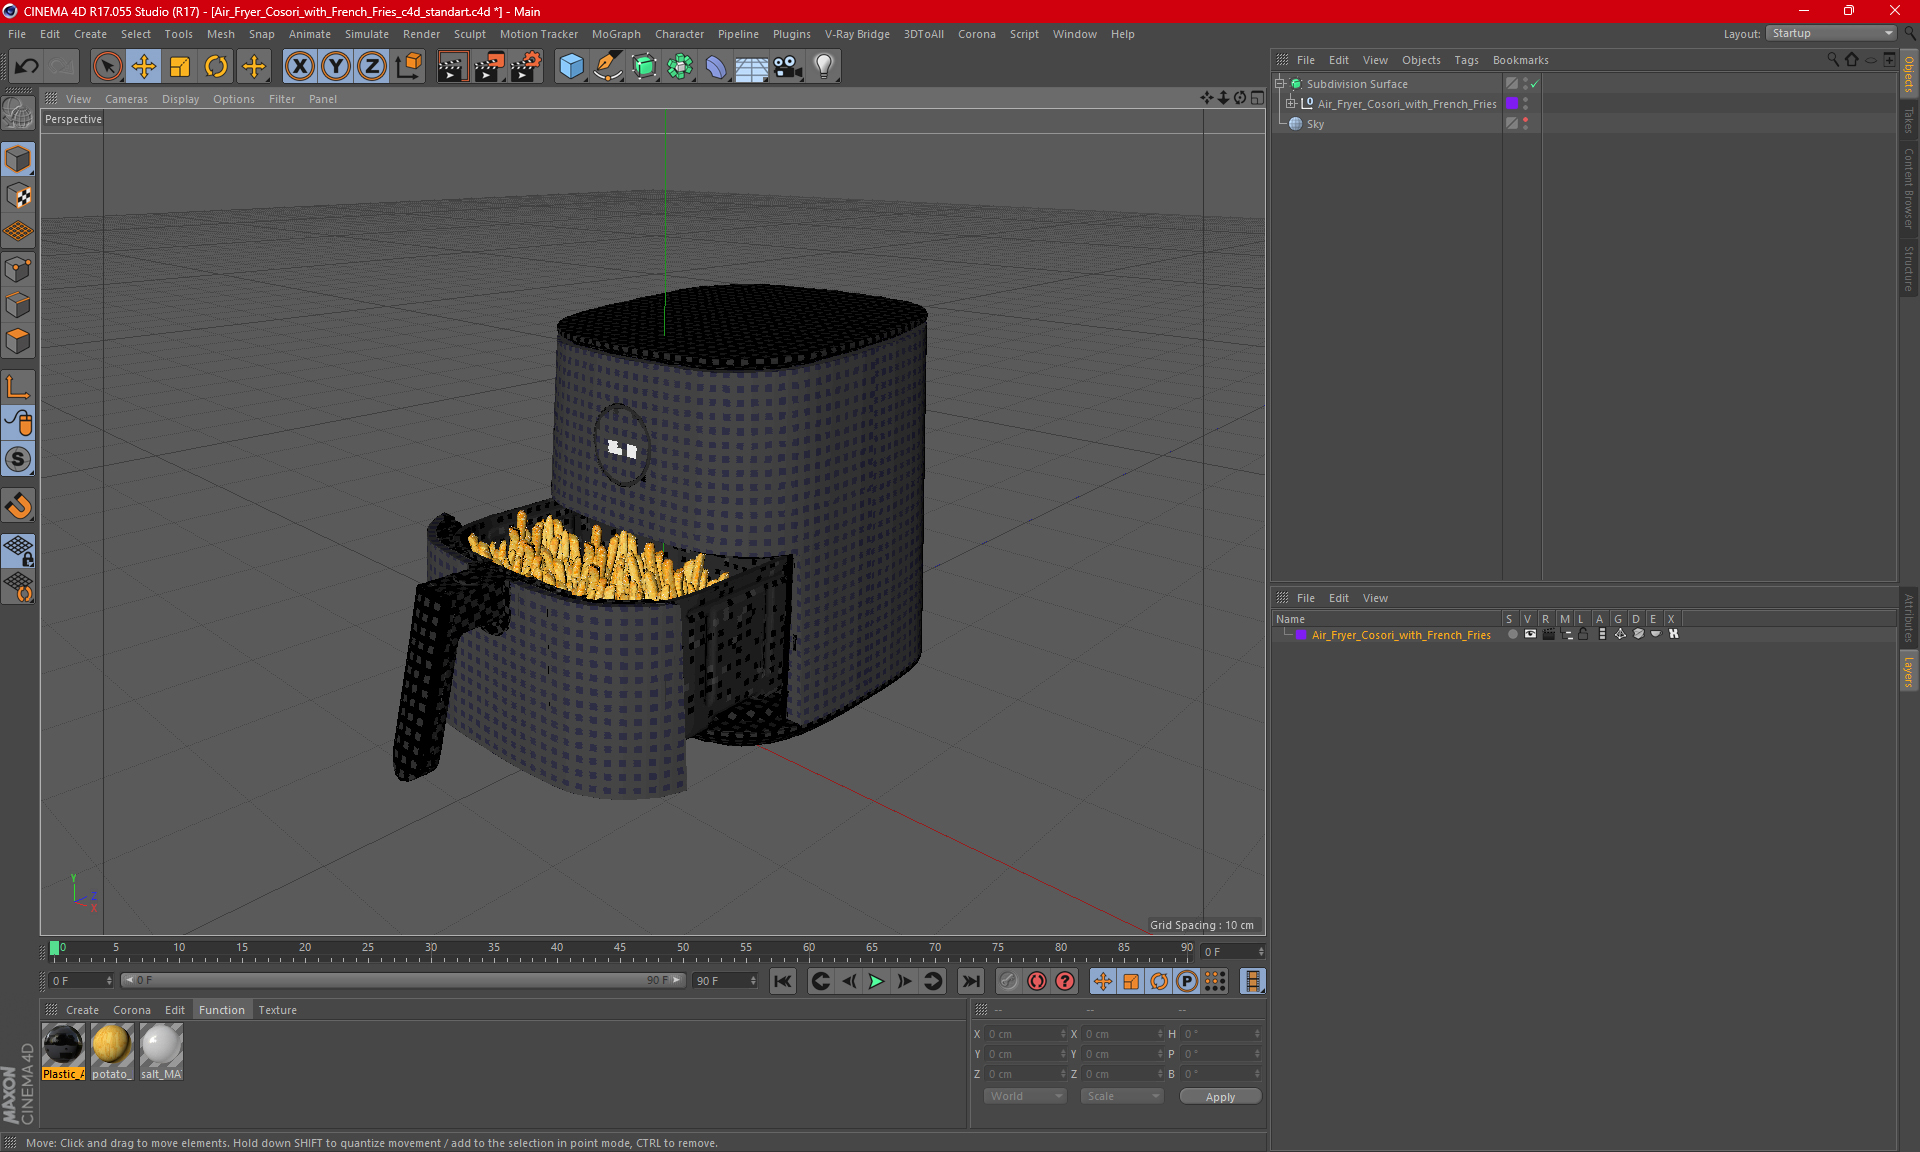Toggle Autokeying button
This screenshot has height=1152, width=1920.
(x=1037, y=981)
